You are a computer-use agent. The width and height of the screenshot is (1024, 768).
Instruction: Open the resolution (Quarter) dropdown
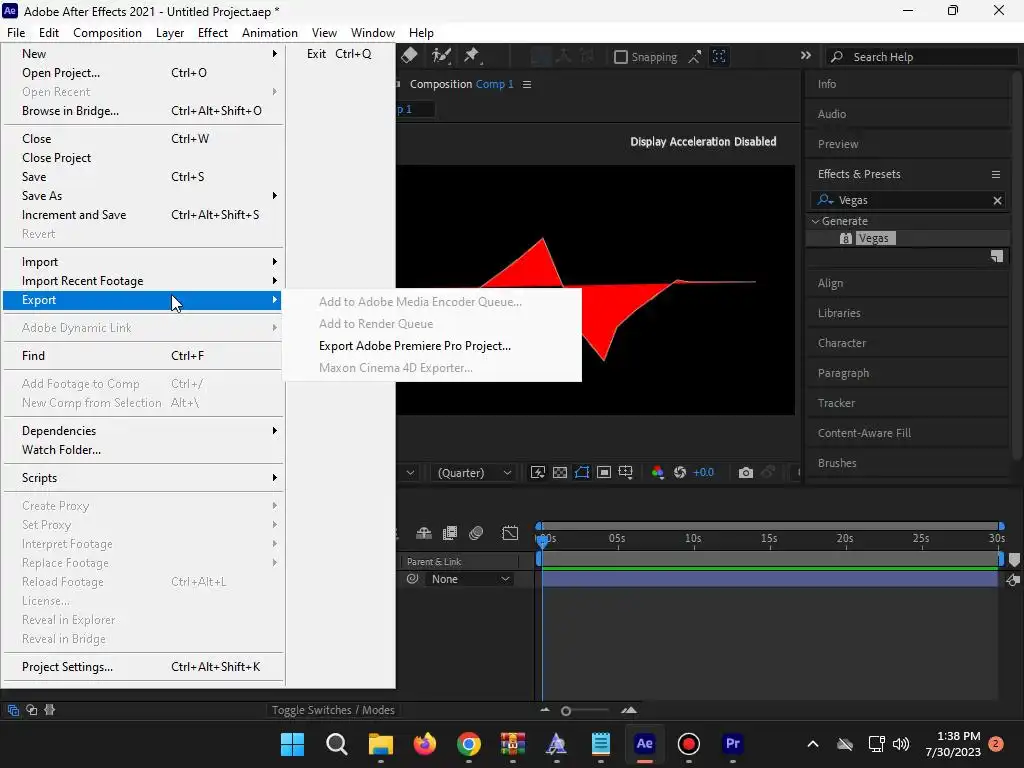(x=473, y=473)
